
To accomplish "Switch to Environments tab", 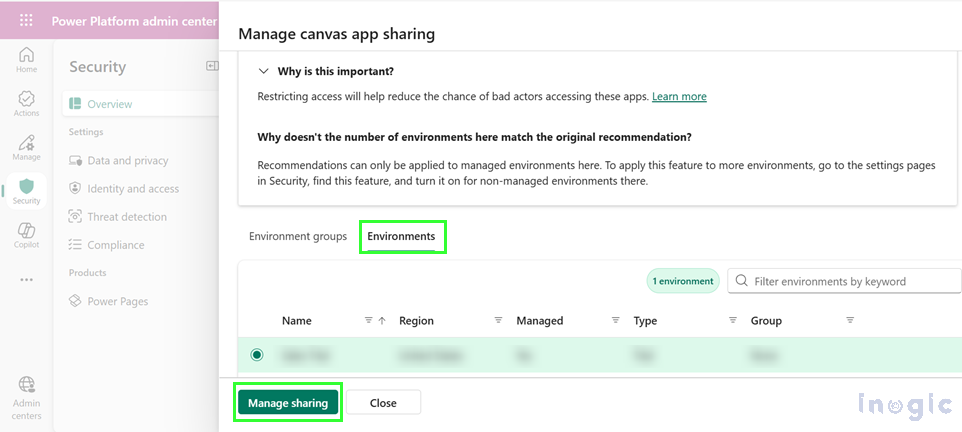I will (x=401, y=236).
